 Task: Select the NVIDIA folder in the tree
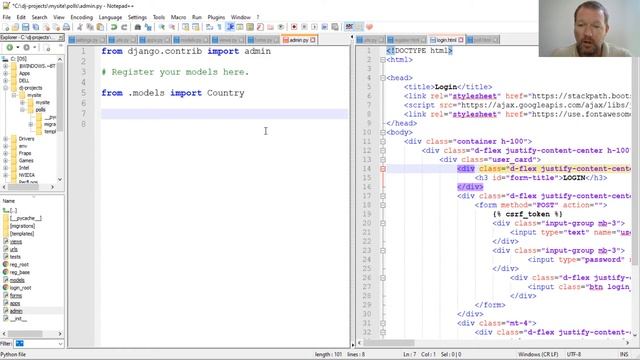[27, 175]
